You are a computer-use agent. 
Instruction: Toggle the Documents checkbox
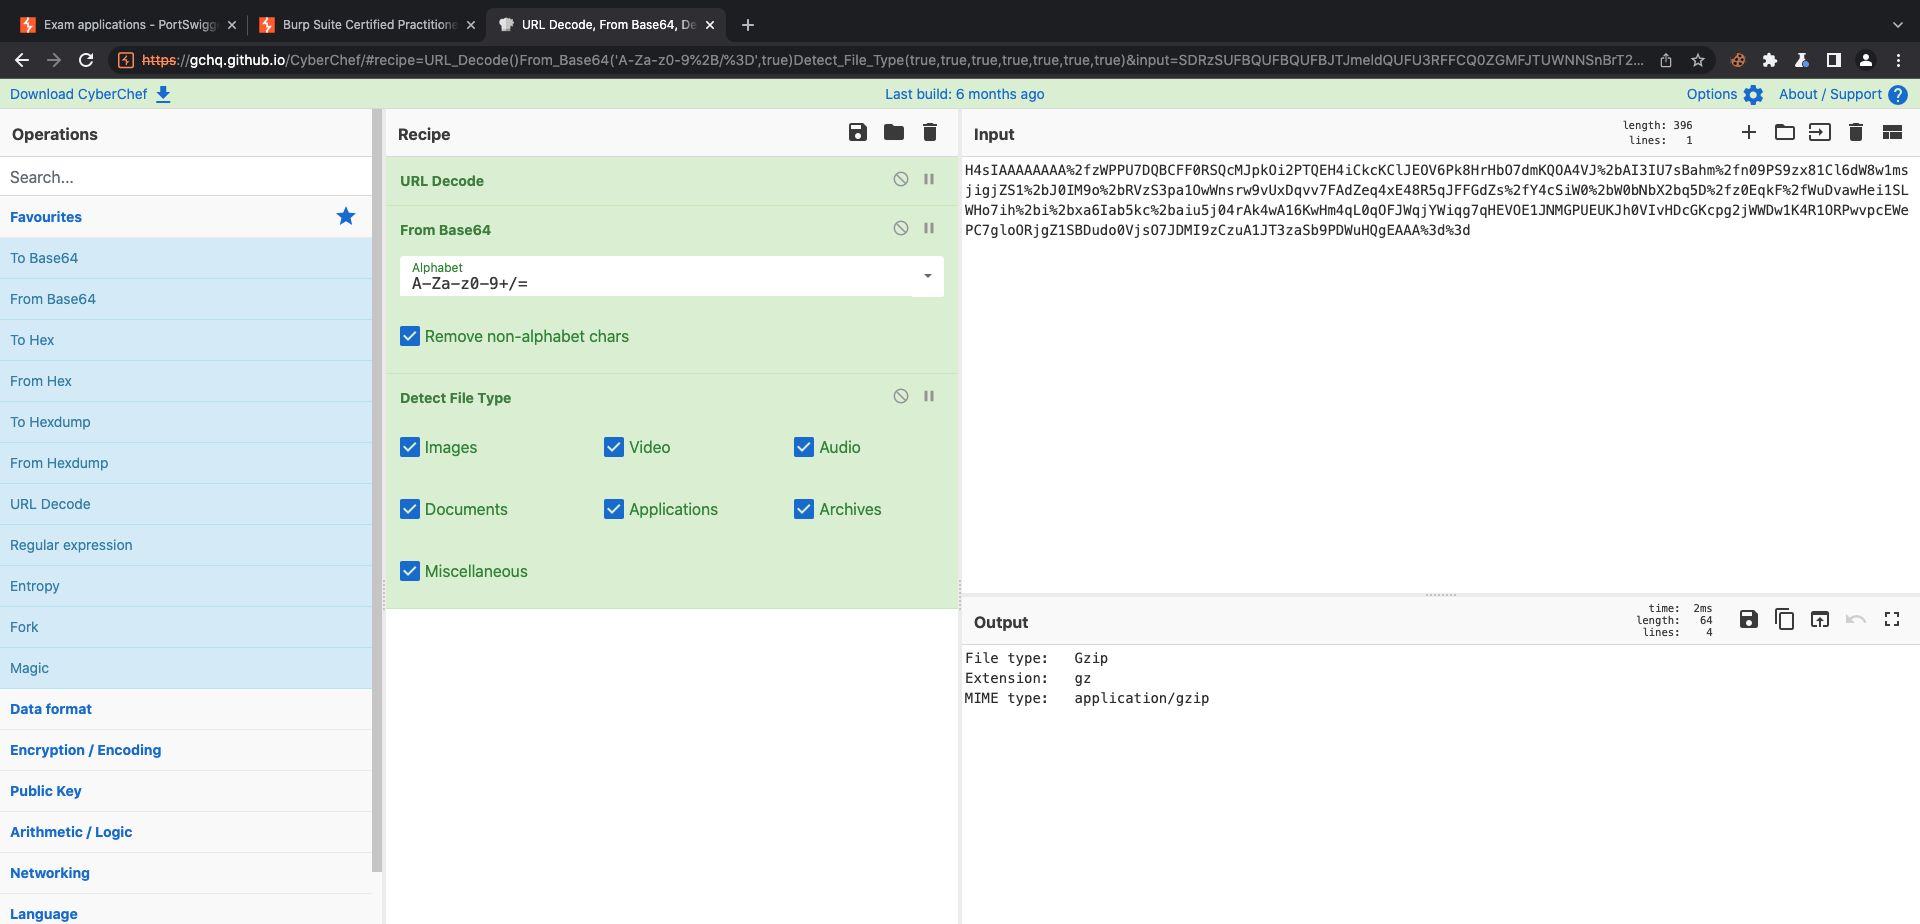(x=410, y=509)
